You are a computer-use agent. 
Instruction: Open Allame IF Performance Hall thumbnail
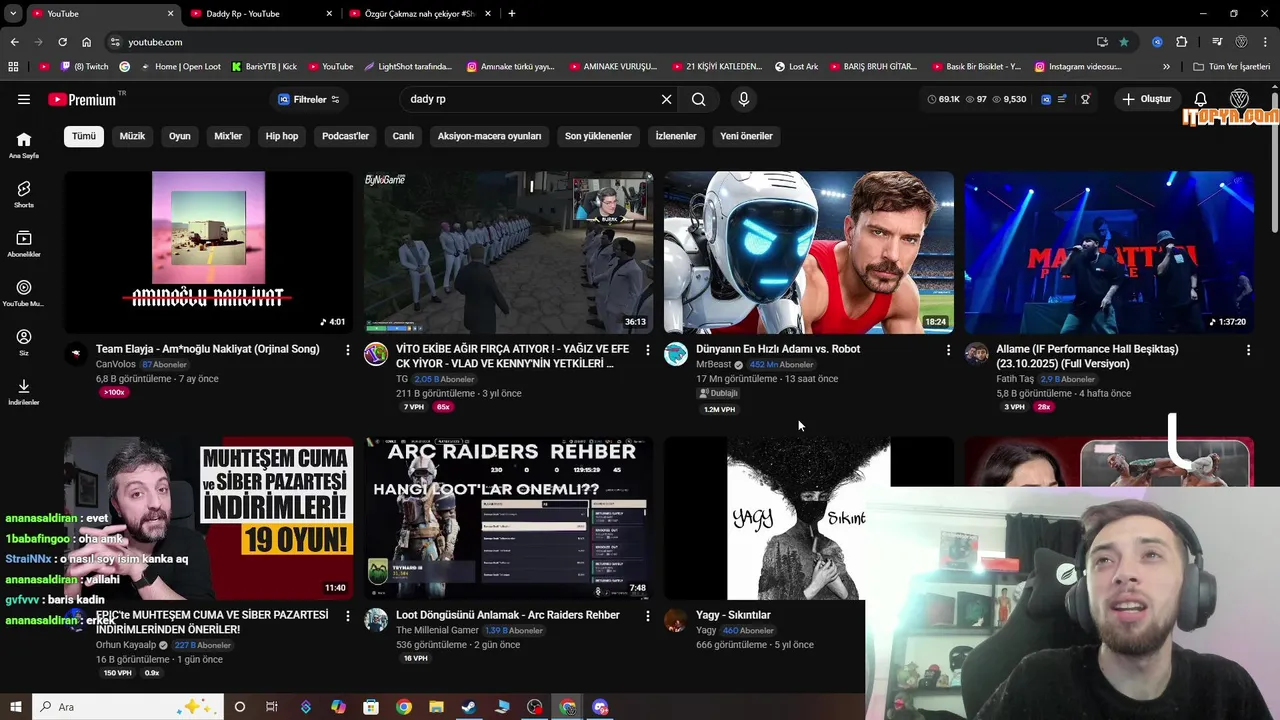point(1109,252)
